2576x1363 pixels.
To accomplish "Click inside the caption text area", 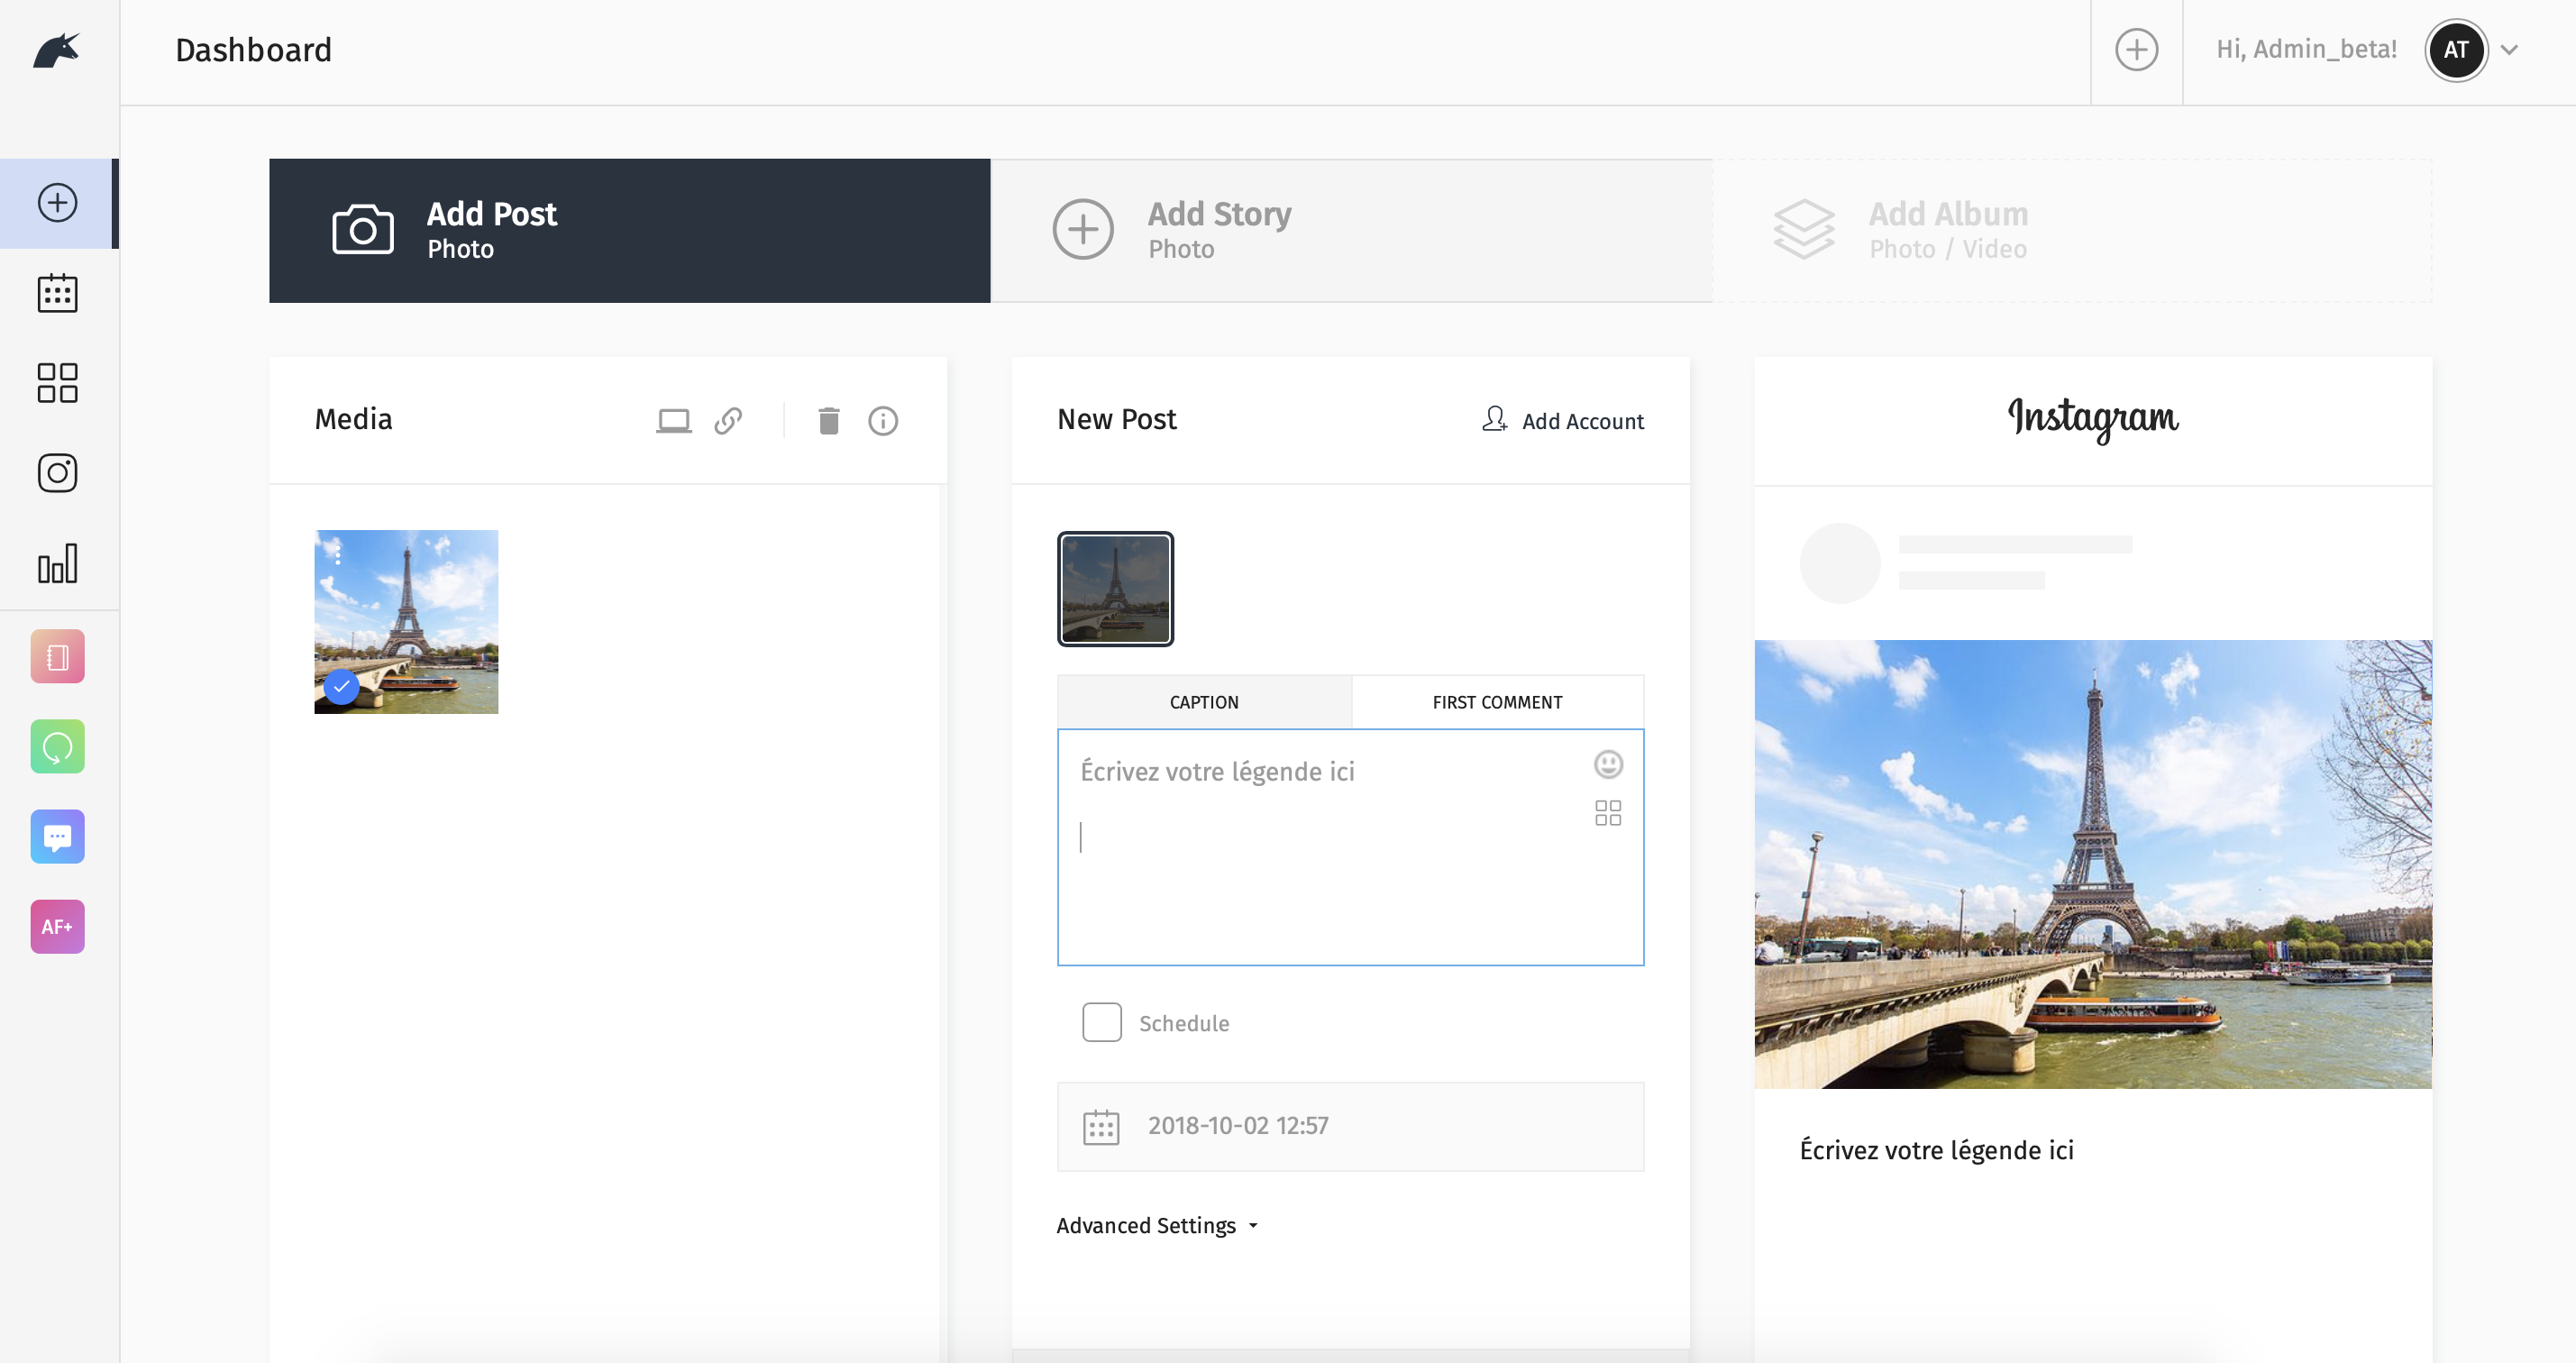I will click(x=1351, y=848).
